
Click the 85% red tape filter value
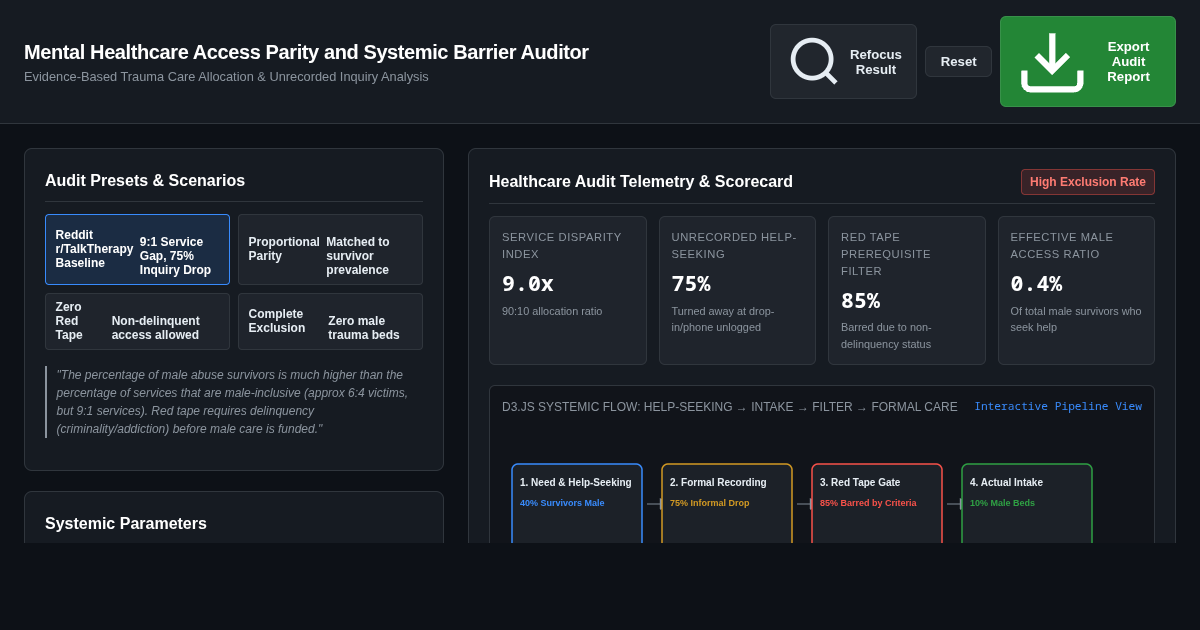click(x=860, y=300)
